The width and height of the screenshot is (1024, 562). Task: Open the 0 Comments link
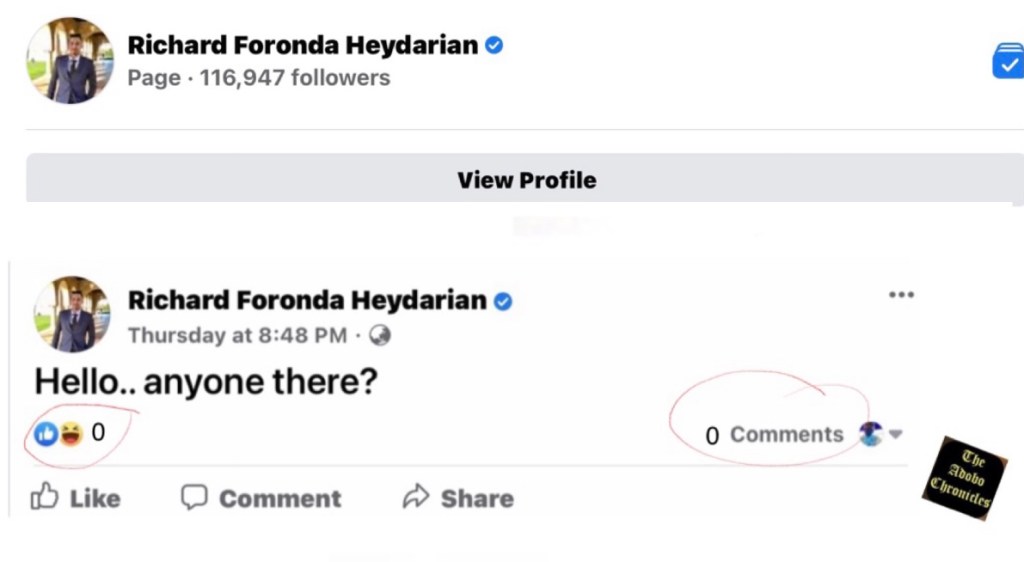click(775, 435)
